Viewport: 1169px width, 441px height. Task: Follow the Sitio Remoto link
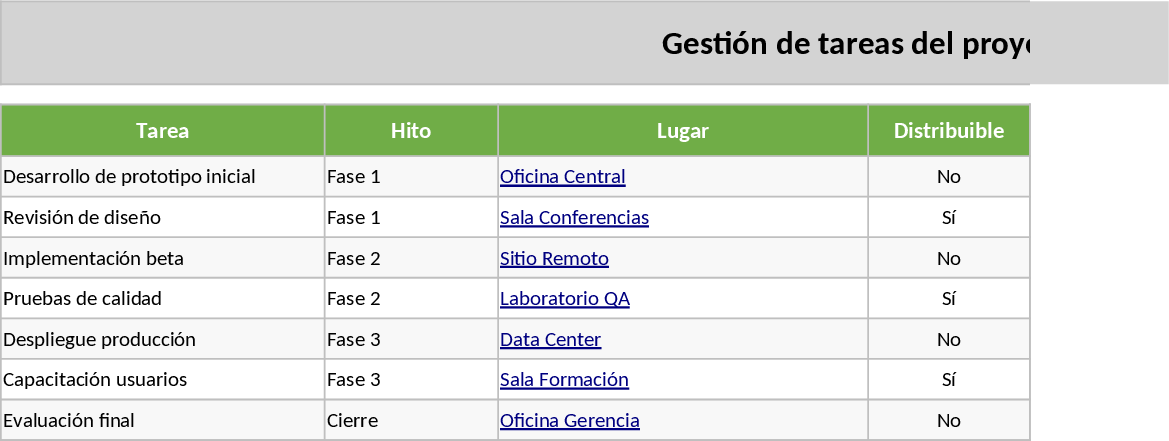tap(554, 259)
